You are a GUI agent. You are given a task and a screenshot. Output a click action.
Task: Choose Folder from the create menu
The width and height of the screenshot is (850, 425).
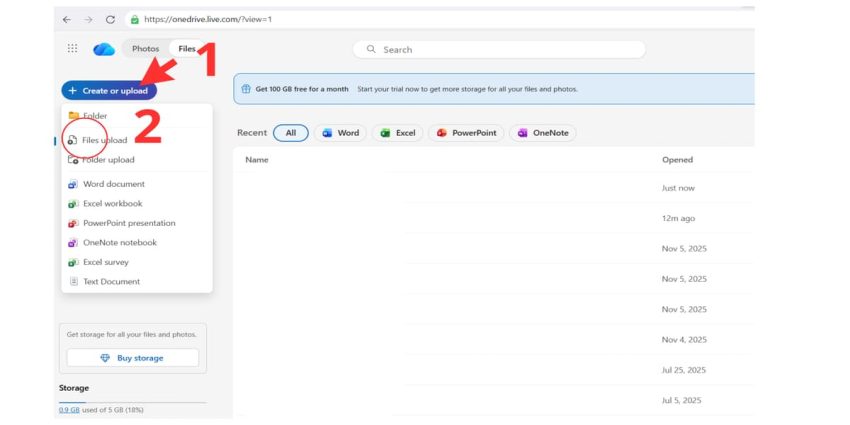tap(137, 116)
